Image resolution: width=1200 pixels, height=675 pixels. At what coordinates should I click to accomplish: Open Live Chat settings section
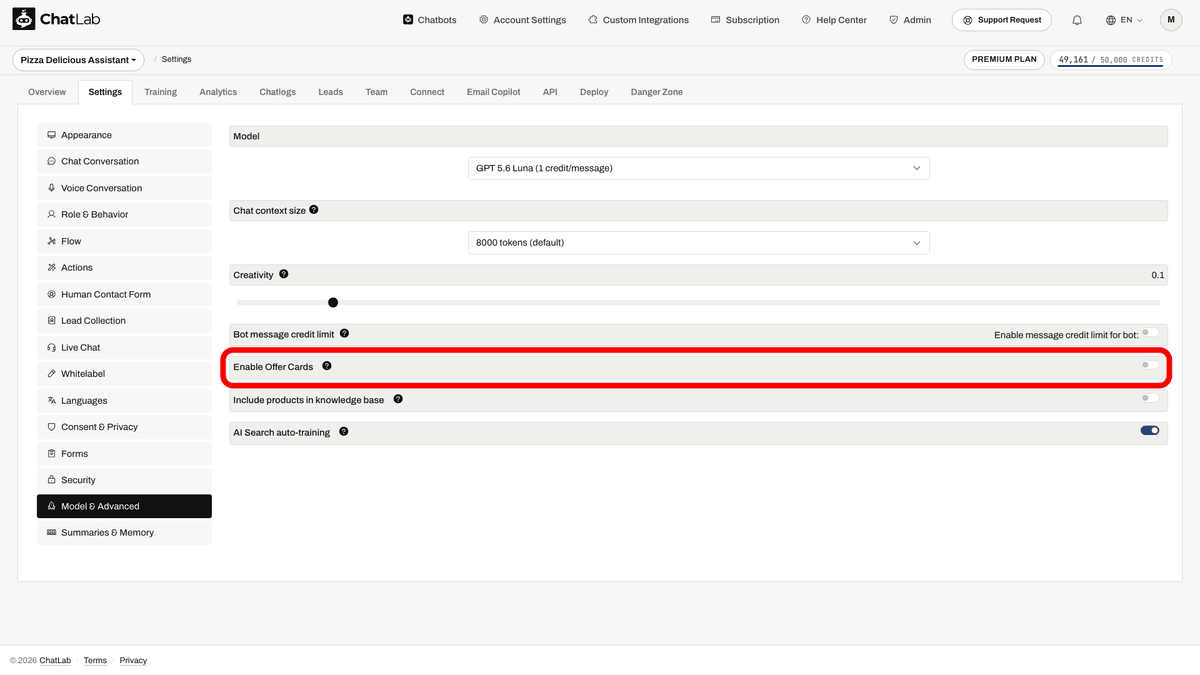124,347
